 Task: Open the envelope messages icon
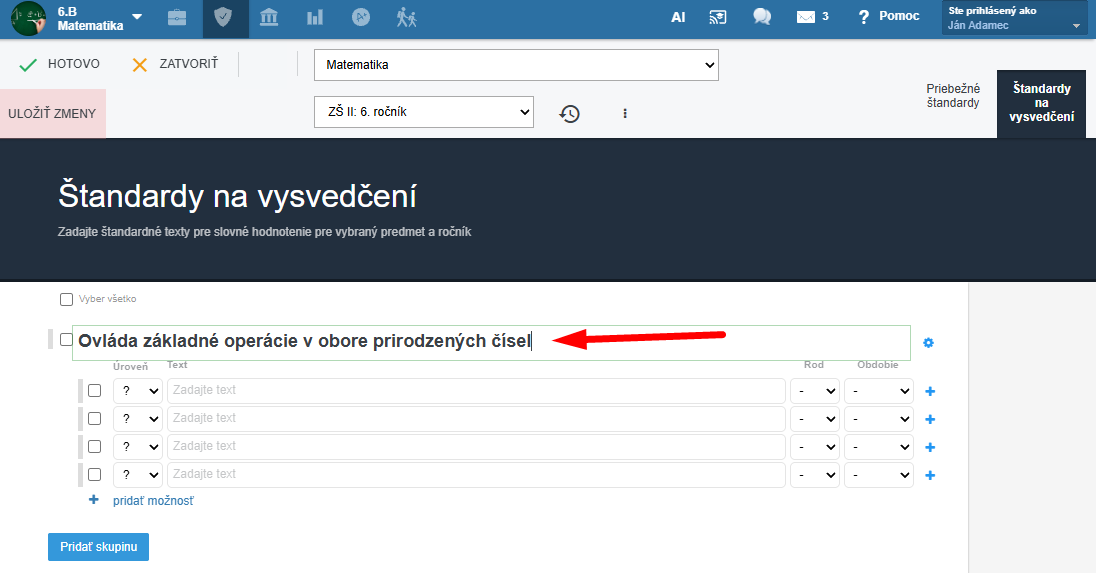click(806, 17)
